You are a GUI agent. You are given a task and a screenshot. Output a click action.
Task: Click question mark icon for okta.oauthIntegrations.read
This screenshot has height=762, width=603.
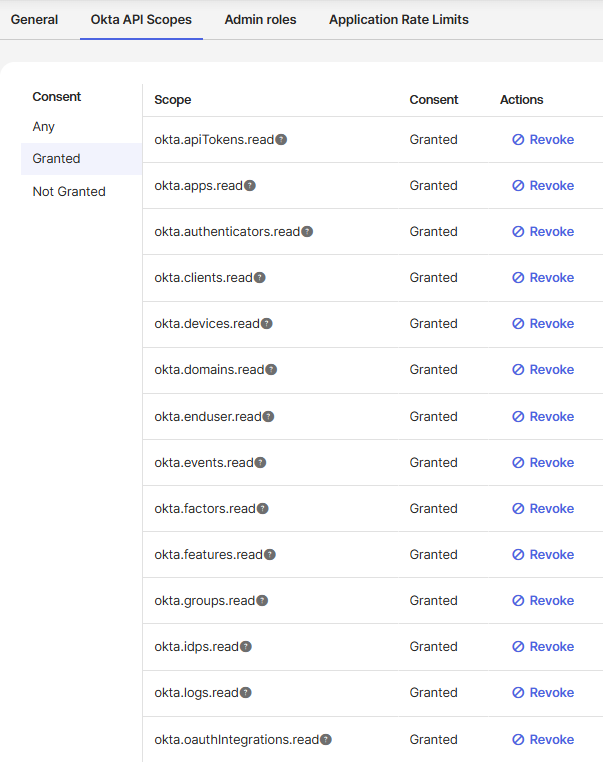coord(325,740)
